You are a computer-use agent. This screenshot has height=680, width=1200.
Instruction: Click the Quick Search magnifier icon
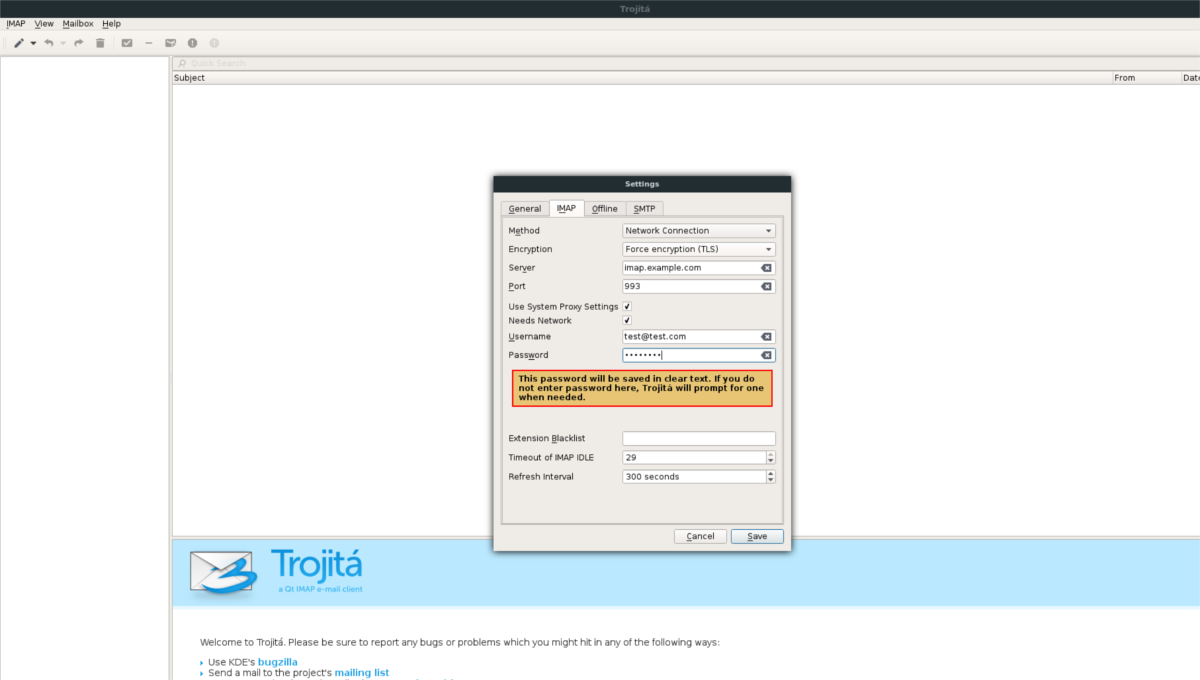[182, 63]
